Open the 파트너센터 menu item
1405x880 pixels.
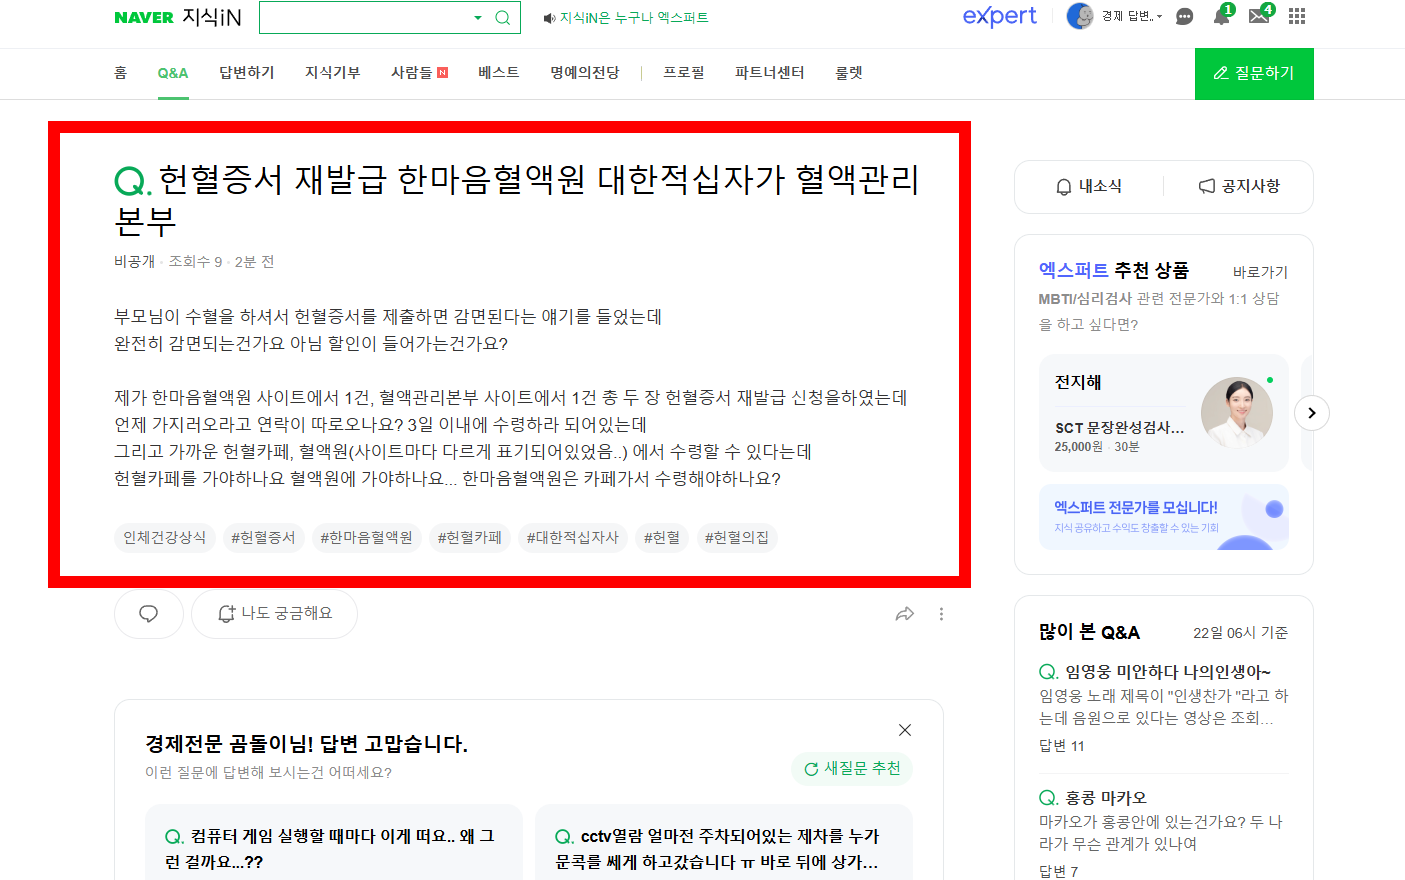pyautogui.click(x=770, y=73)
